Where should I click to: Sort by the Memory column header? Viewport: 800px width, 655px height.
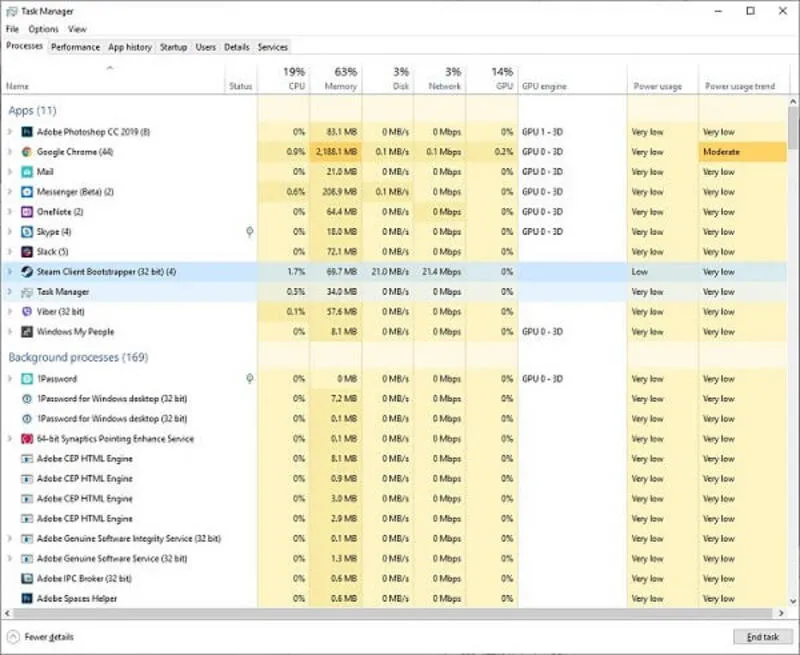[336, 79]
